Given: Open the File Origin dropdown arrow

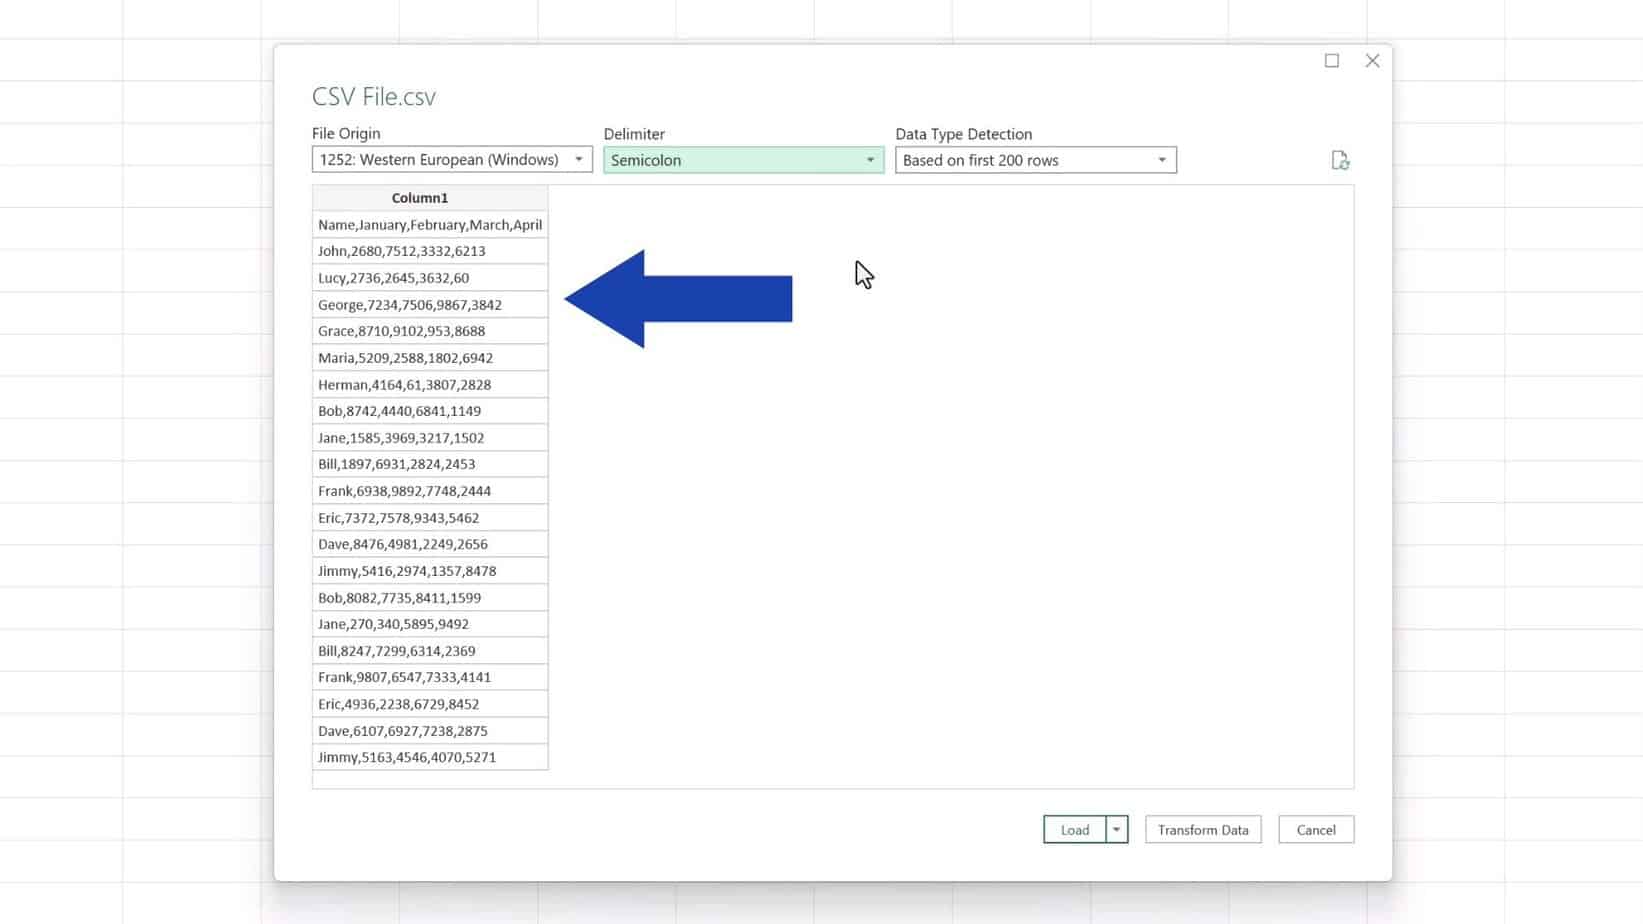Looking at the screenshot, I should 579,159.
